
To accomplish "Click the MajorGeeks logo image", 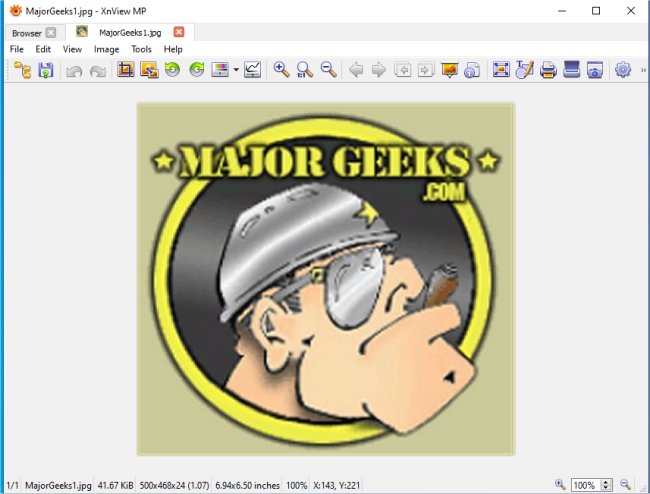I will tap(326, 279).
